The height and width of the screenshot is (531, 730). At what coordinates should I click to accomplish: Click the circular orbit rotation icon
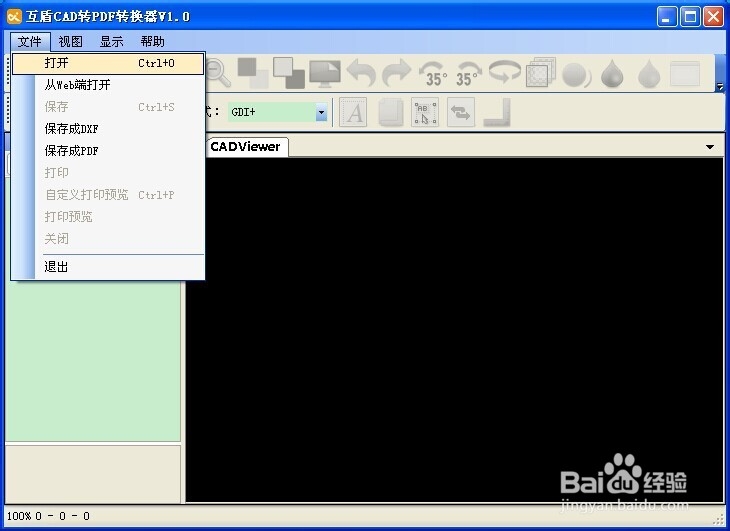pyautogui.click(x=505, y=73)
